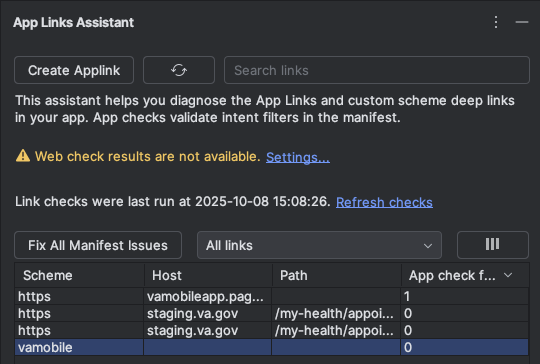Sort by the Path column header

click(336, 275)
